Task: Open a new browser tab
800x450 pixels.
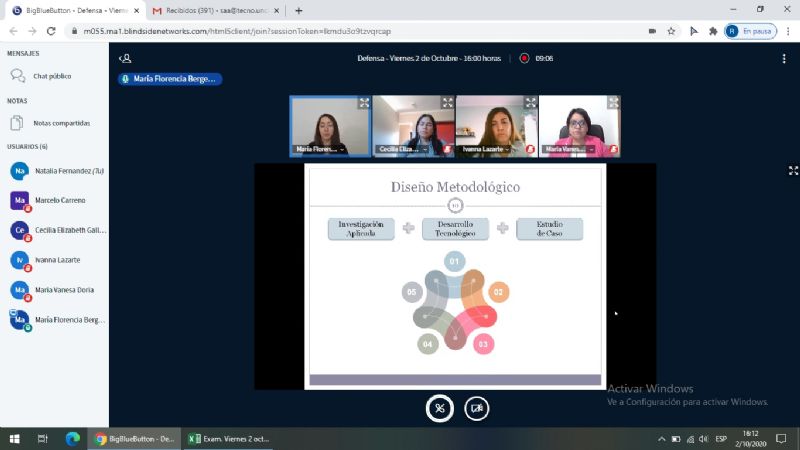Action: (x=298, y=10)
